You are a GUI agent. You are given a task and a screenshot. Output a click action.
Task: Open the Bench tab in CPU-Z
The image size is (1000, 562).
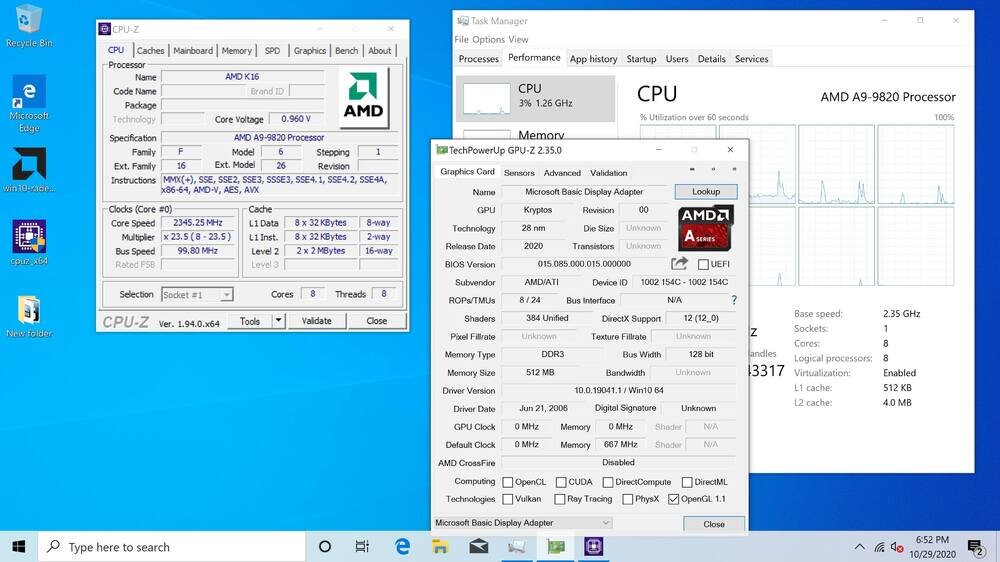pyautogui.click(x=346, y=50)
